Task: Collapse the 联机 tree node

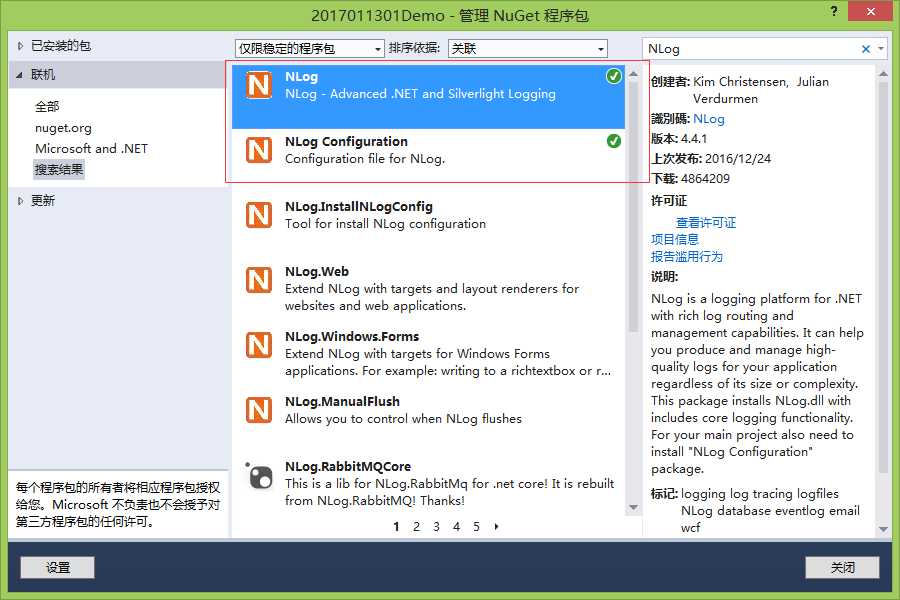Action: (x=20, y=75)
